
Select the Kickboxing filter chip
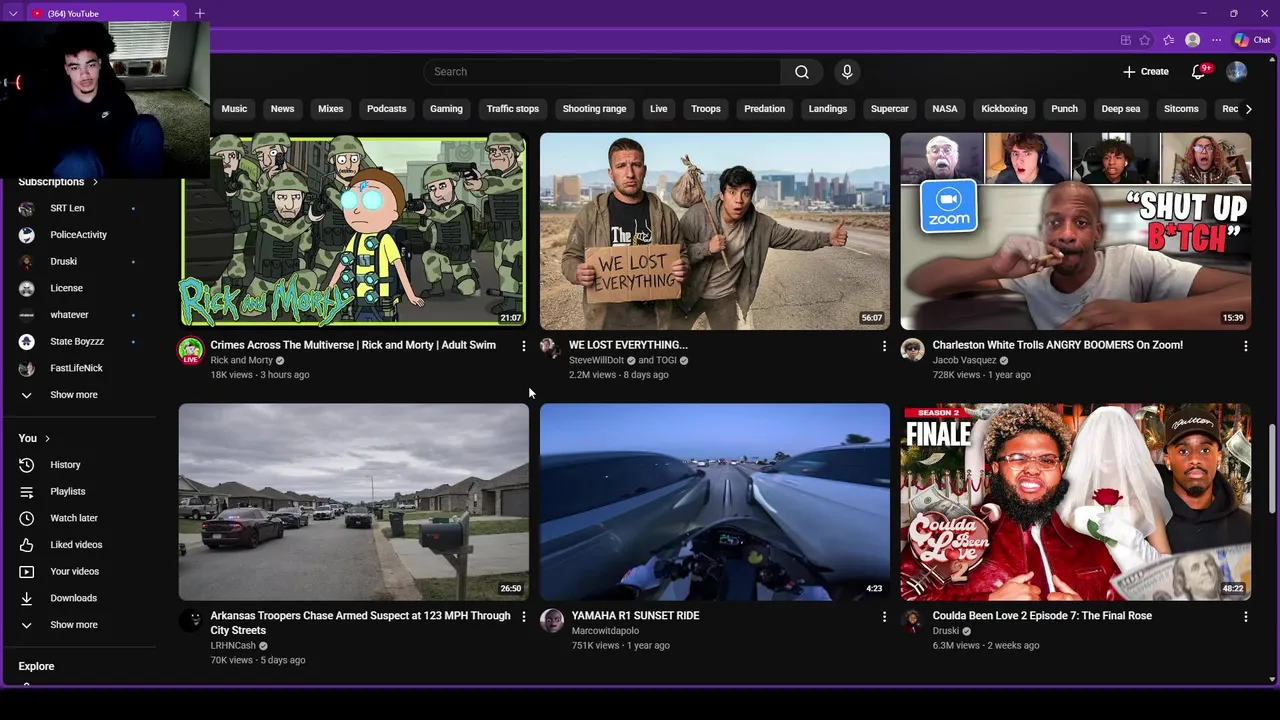pyautogui.click(x=1004, y=109)
